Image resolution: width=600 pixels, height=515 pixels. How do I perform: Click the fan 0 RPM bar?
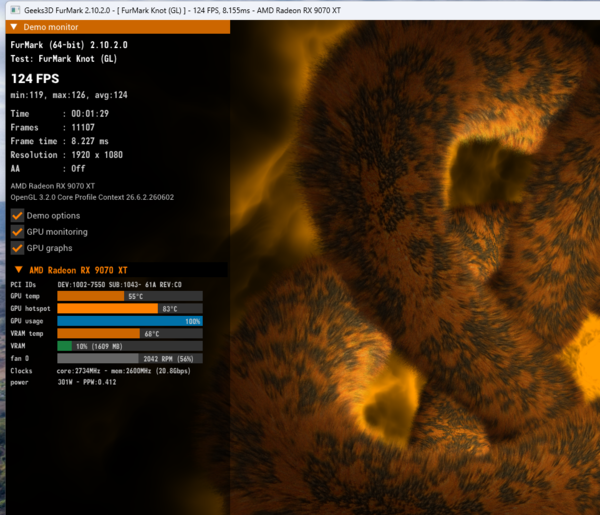click(x=130, y=359)
